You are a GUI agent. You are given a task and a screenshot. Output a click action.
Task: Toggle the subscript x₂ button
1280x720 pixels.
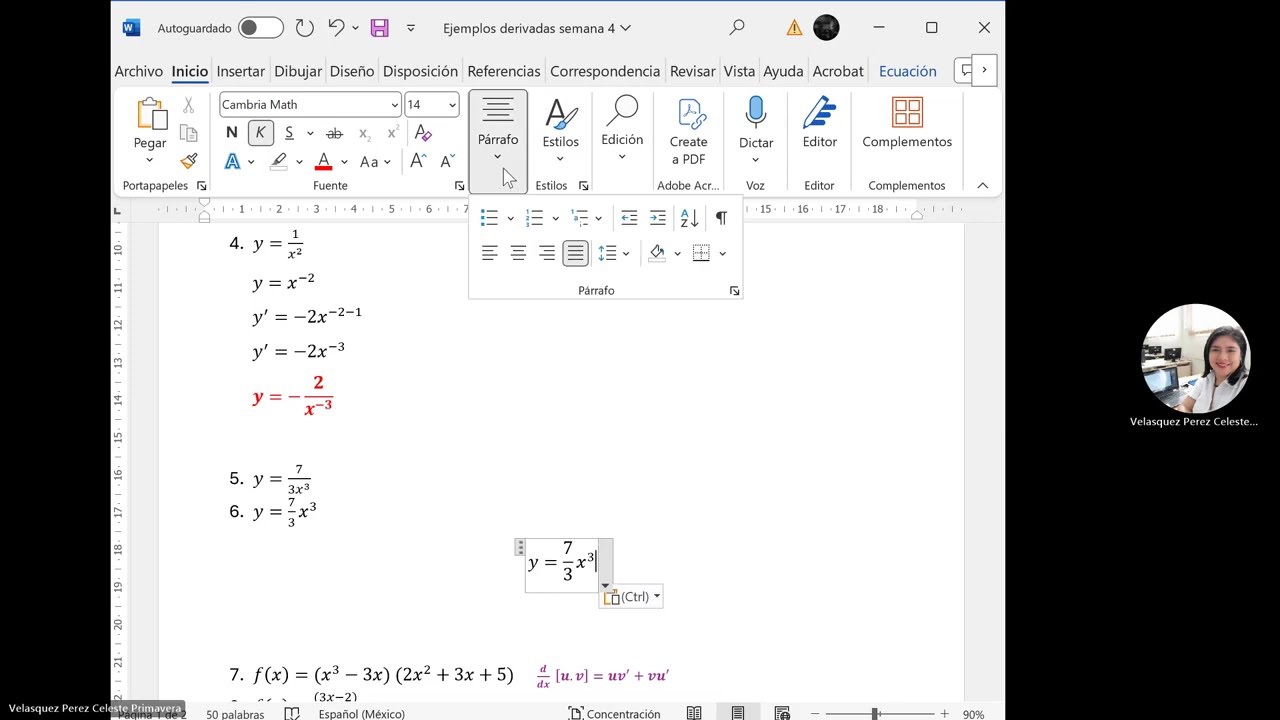(364, 133)
